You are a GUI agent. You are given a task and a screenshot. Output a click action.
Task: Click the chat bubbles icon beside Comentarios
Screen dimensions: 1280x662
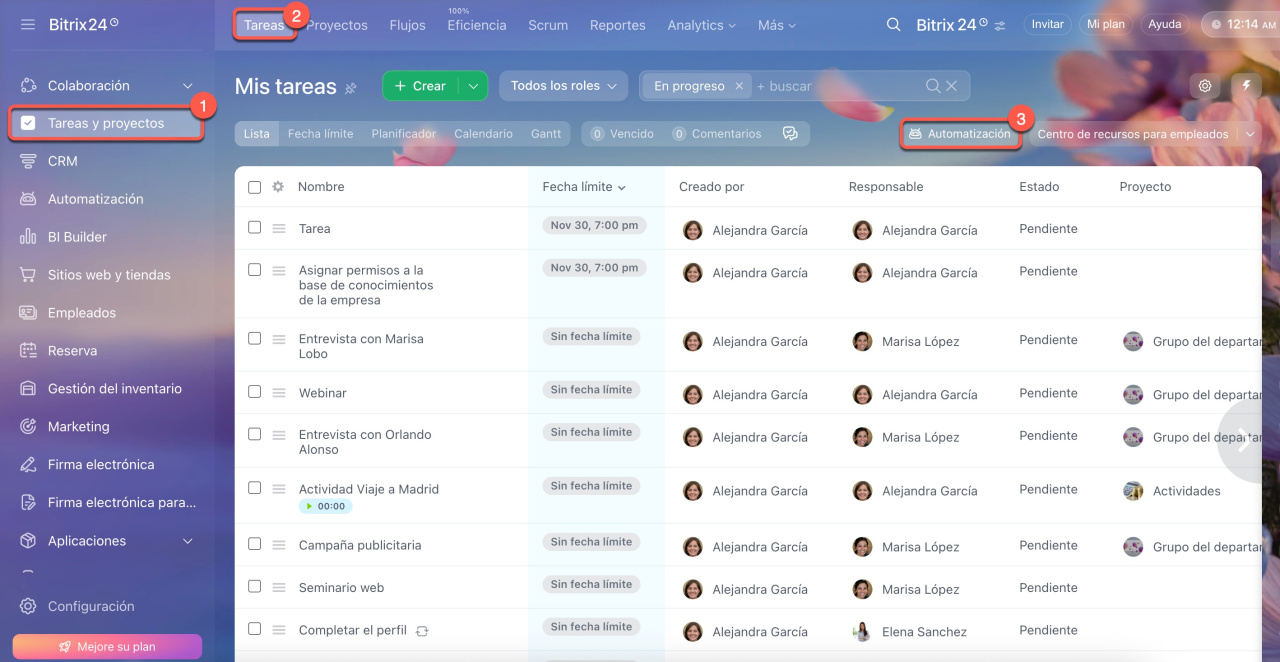point(790,134)
